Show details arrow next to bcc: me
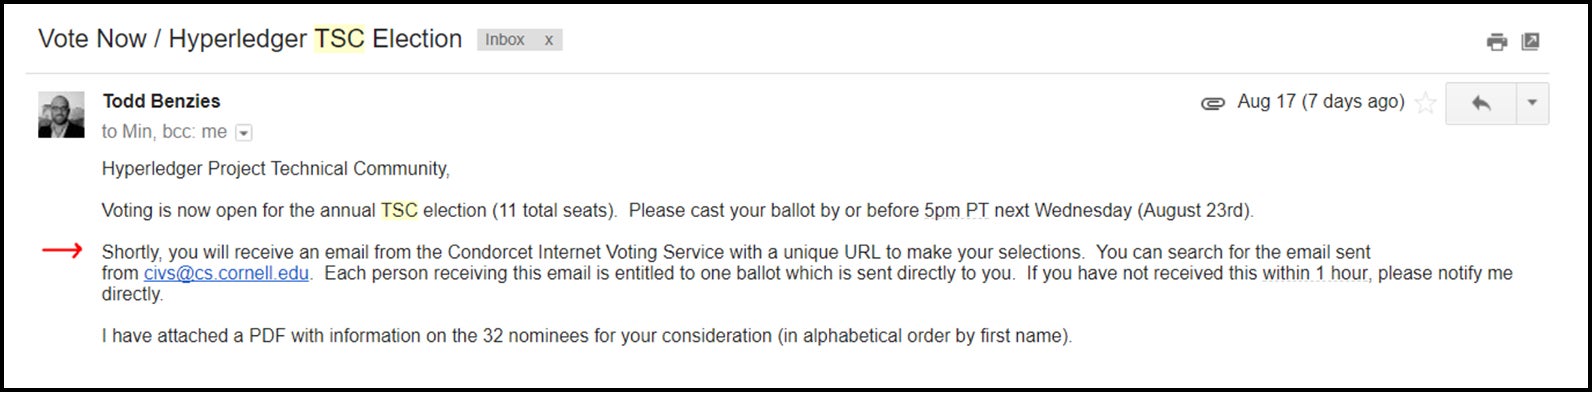The image size is (1592, 393). pyautogui.click(x=244, y=132)
